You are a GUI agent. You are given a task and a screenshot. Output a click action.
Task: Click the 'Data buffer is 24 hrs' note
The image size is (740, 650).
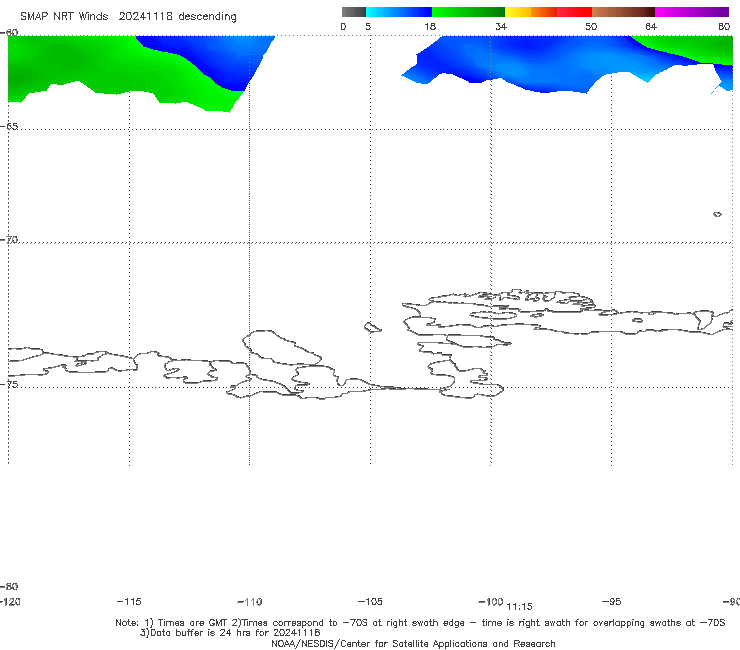click(x=230, y=633)
